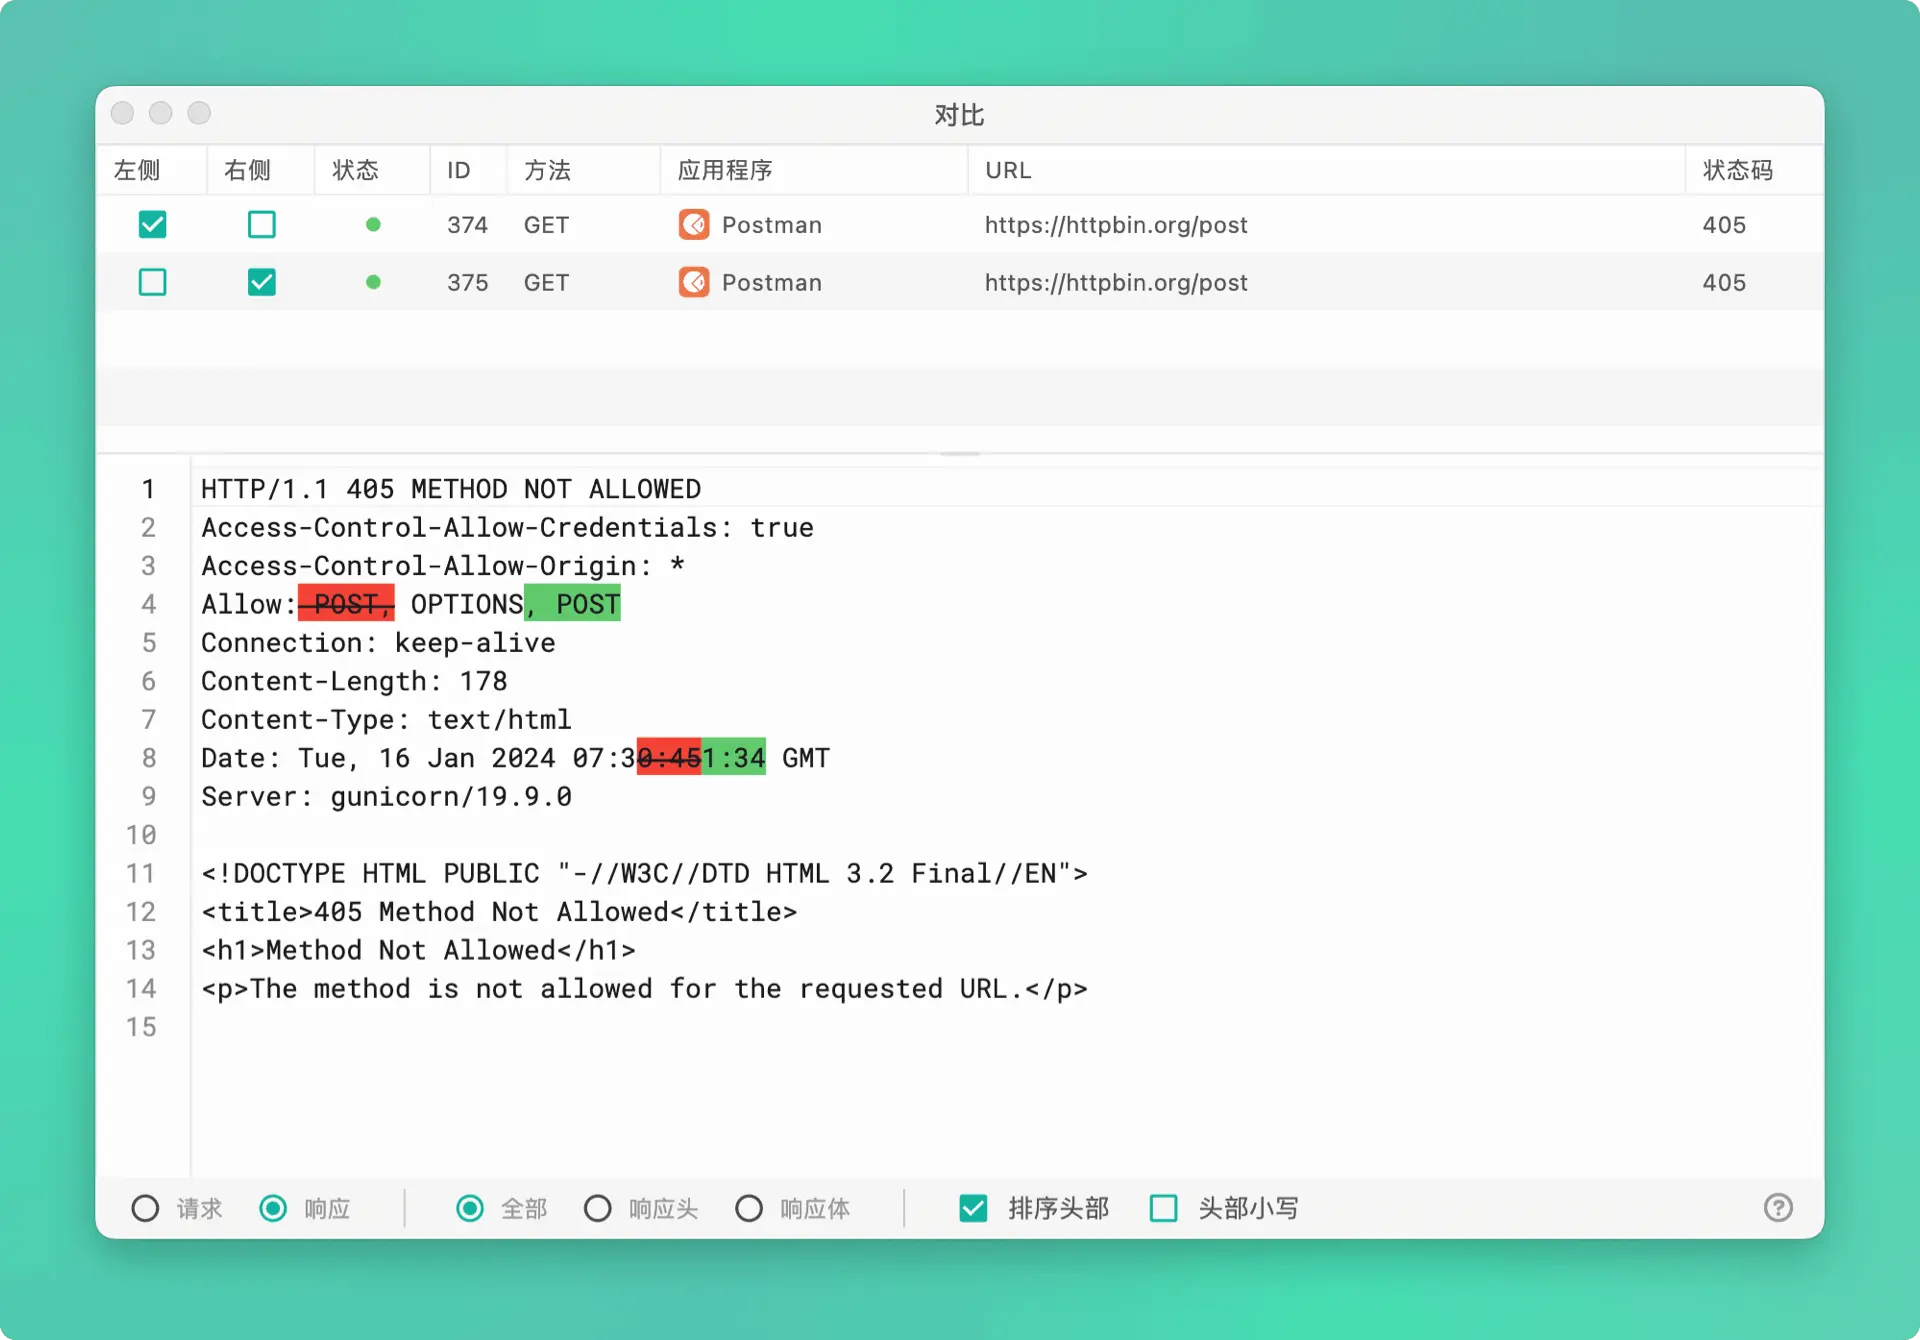1920x1340 pixels.
Task: Click the 对比 window title
Action: point(959,115)
